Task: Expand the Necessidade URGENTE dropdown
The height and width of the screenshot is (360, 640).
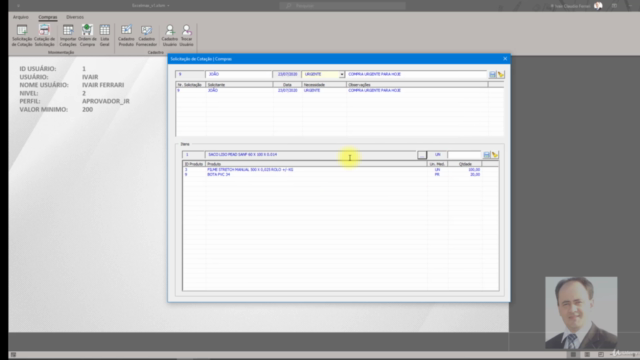Action: [x=342, y=74]
